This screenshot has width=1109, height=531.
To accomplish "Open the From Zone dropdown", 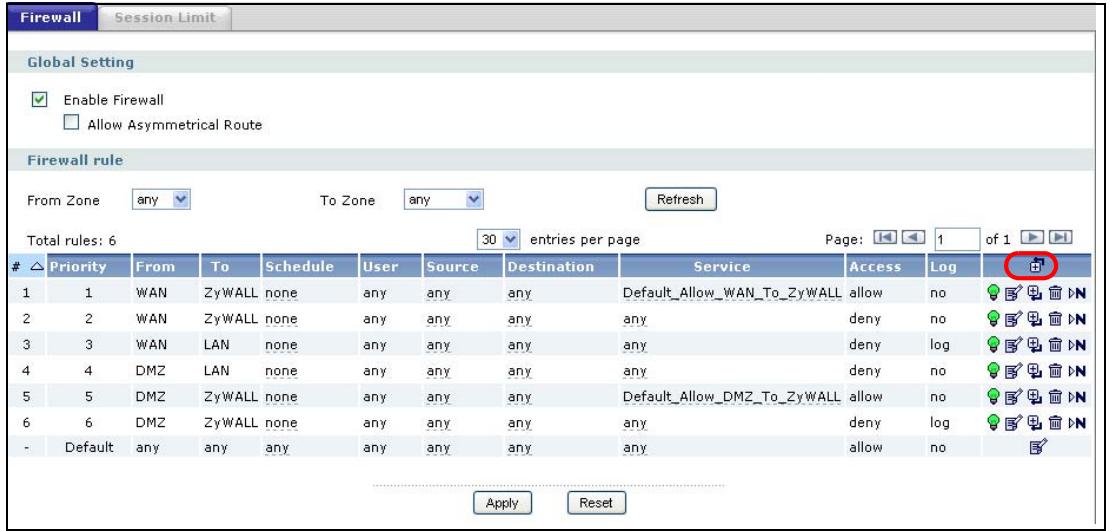I will (162, 200).
